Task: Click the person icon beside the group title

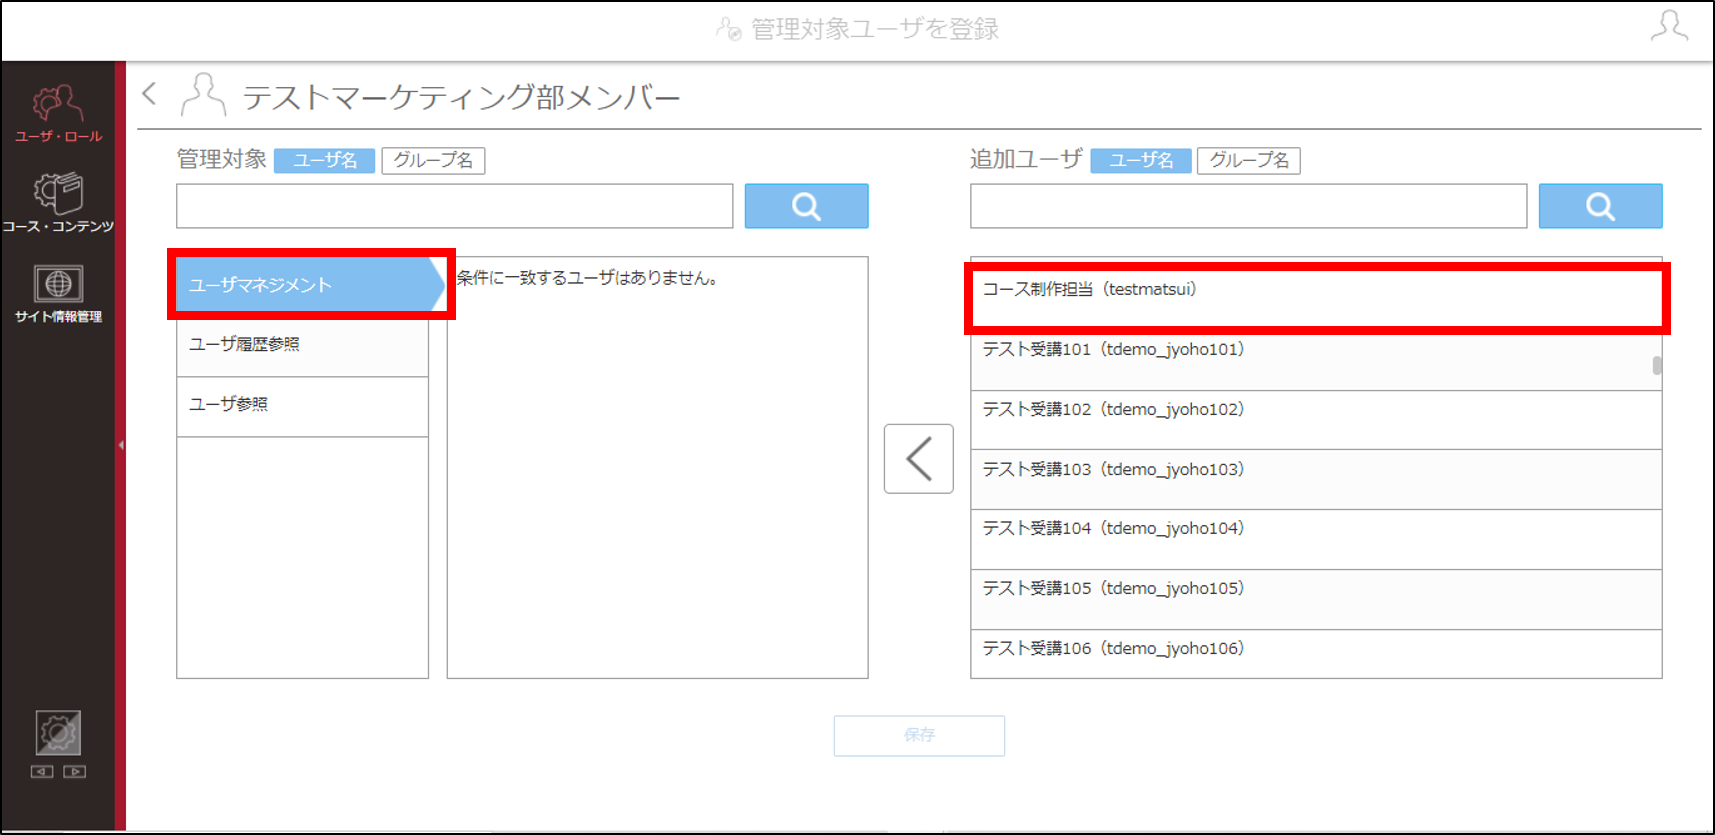Action: pos(203,95)
